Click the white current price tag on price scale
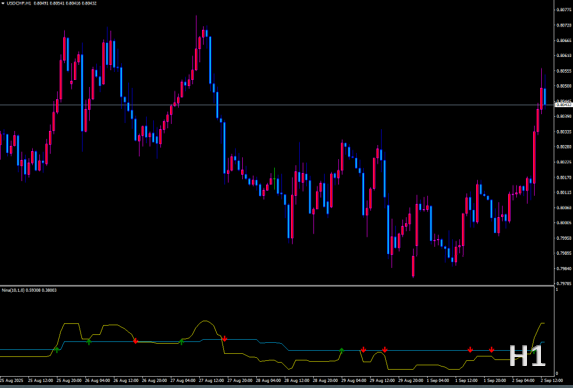573x388 pixels. 563,104
